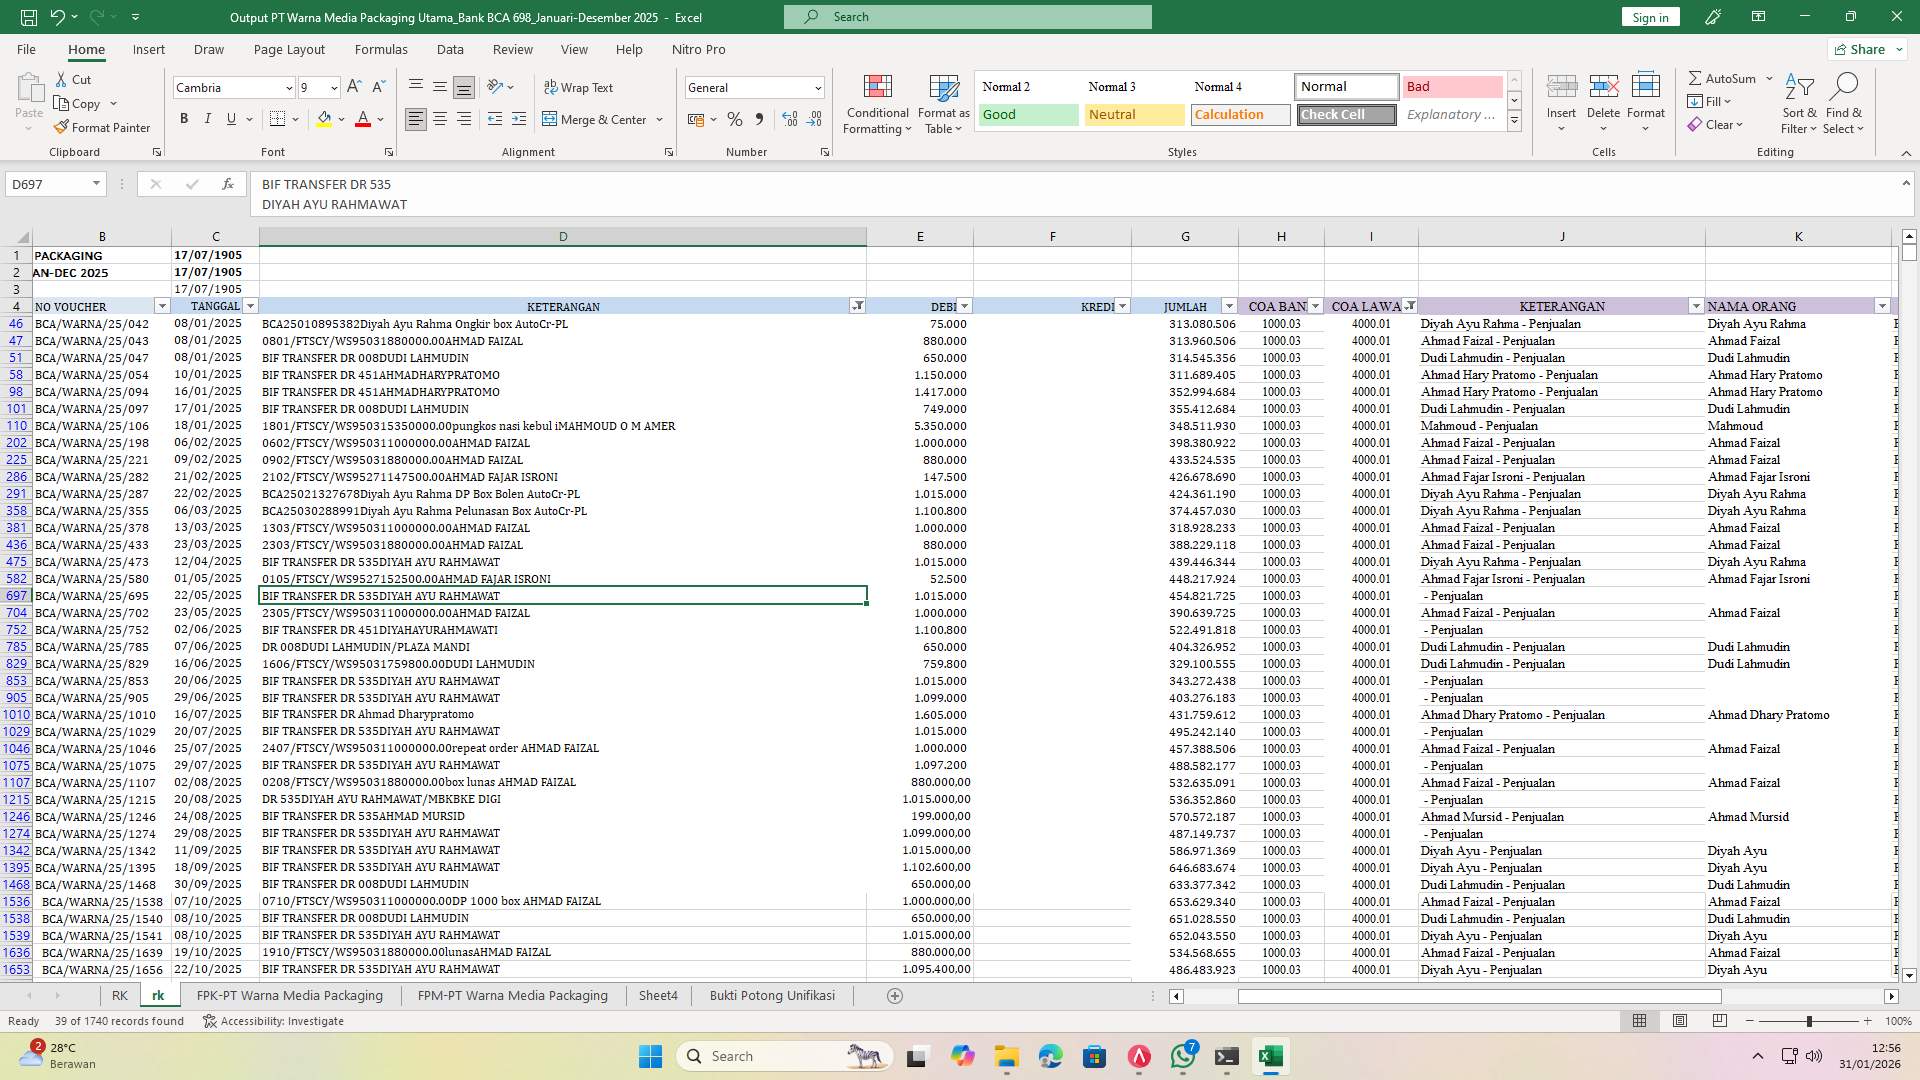Screen dimensions: 1920x1080
Task: Toggle italic formatting
Action: (x=208, y=118)
